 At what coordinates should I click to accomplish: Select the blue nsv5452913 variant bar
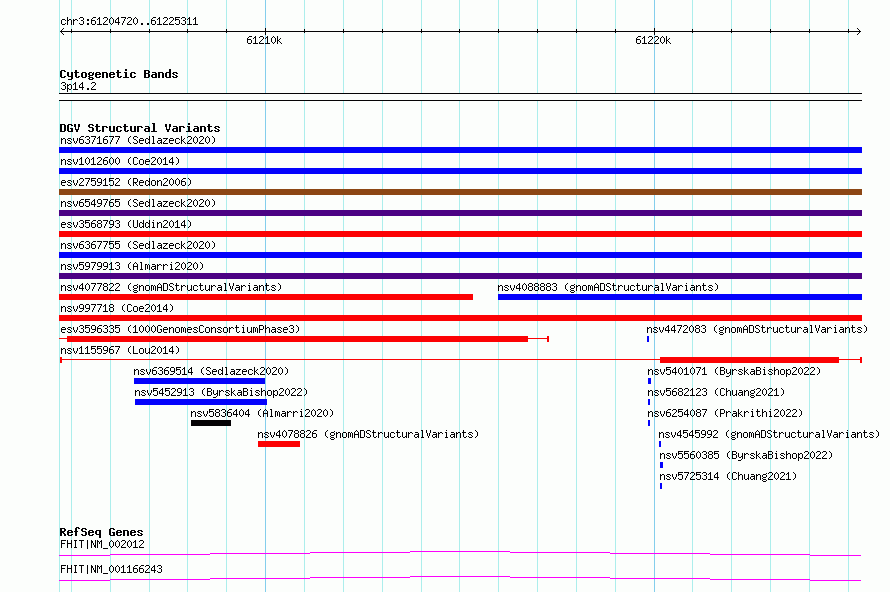pos(201,402)
